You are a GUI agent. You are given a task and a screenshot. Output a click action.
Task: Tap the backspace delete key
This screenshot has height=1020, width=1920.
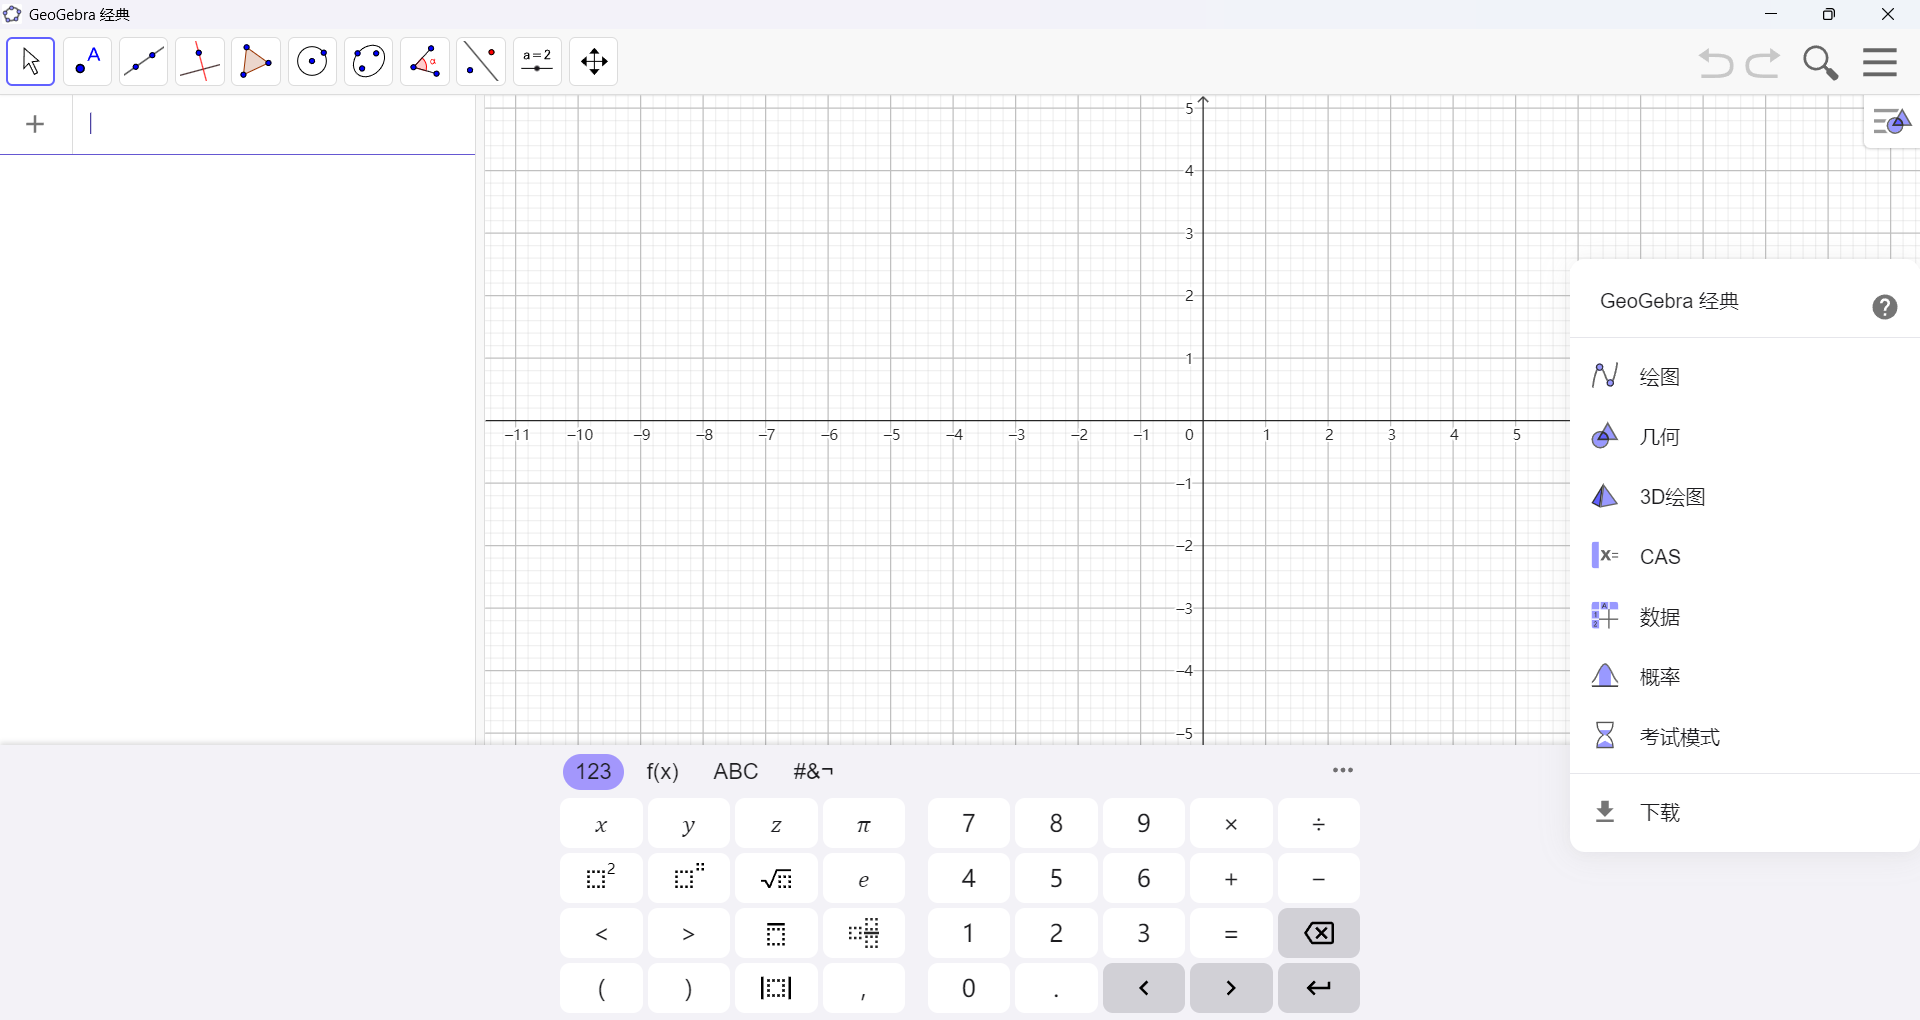point(1319,934)
